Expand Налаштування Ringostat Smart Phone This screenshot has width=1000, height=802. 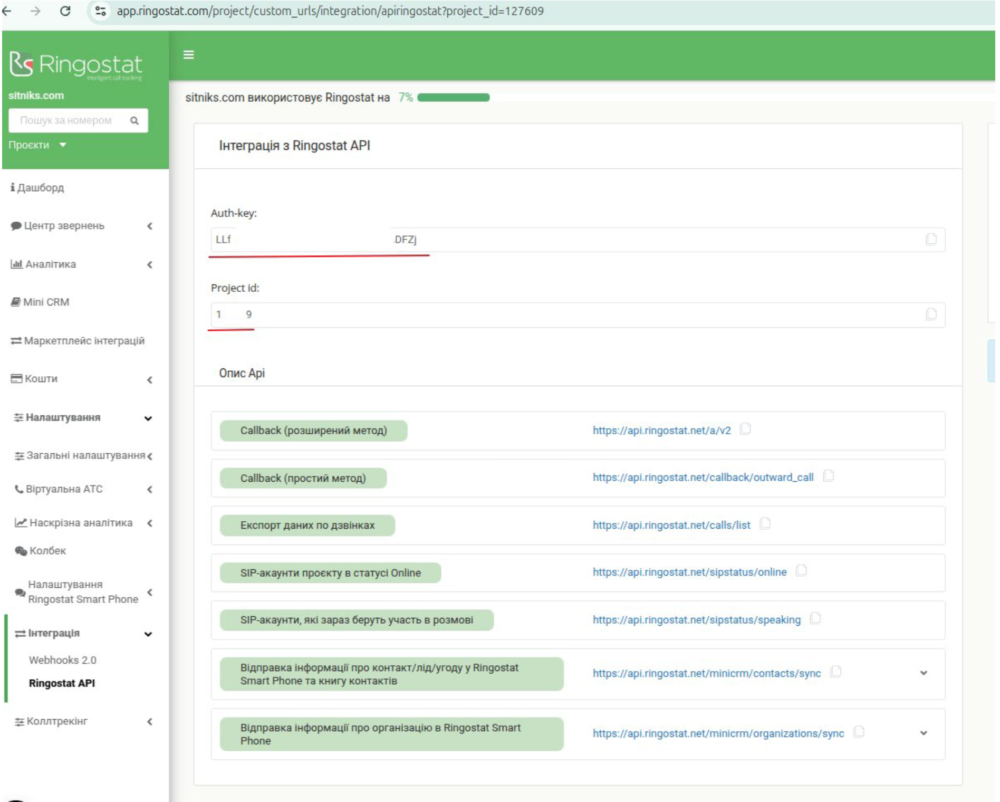(x=83, y=592)
